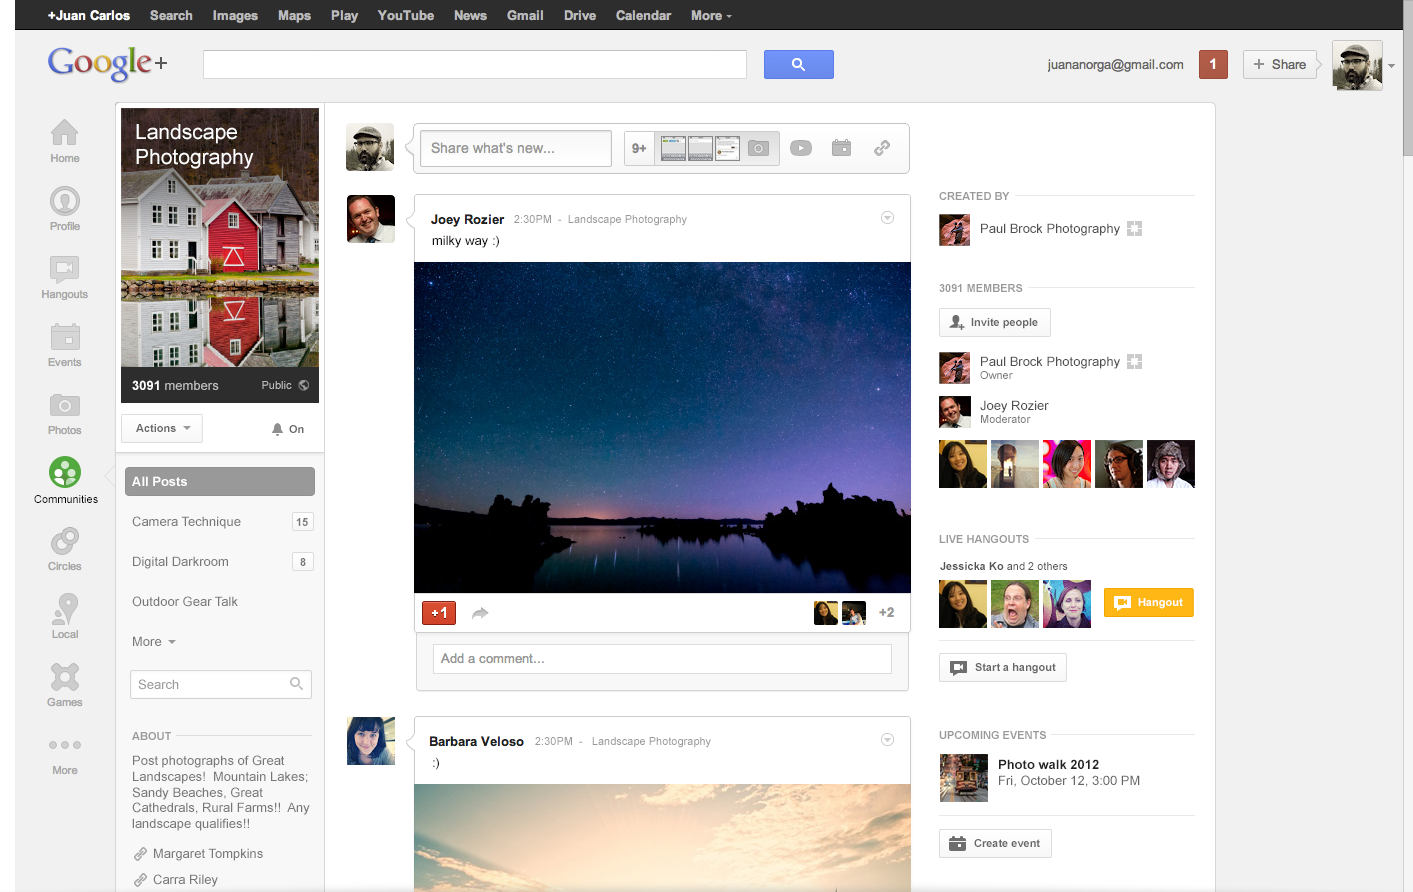
Task: Click the Invite people button
Action: pyautogui.click(x=994, y=322)
